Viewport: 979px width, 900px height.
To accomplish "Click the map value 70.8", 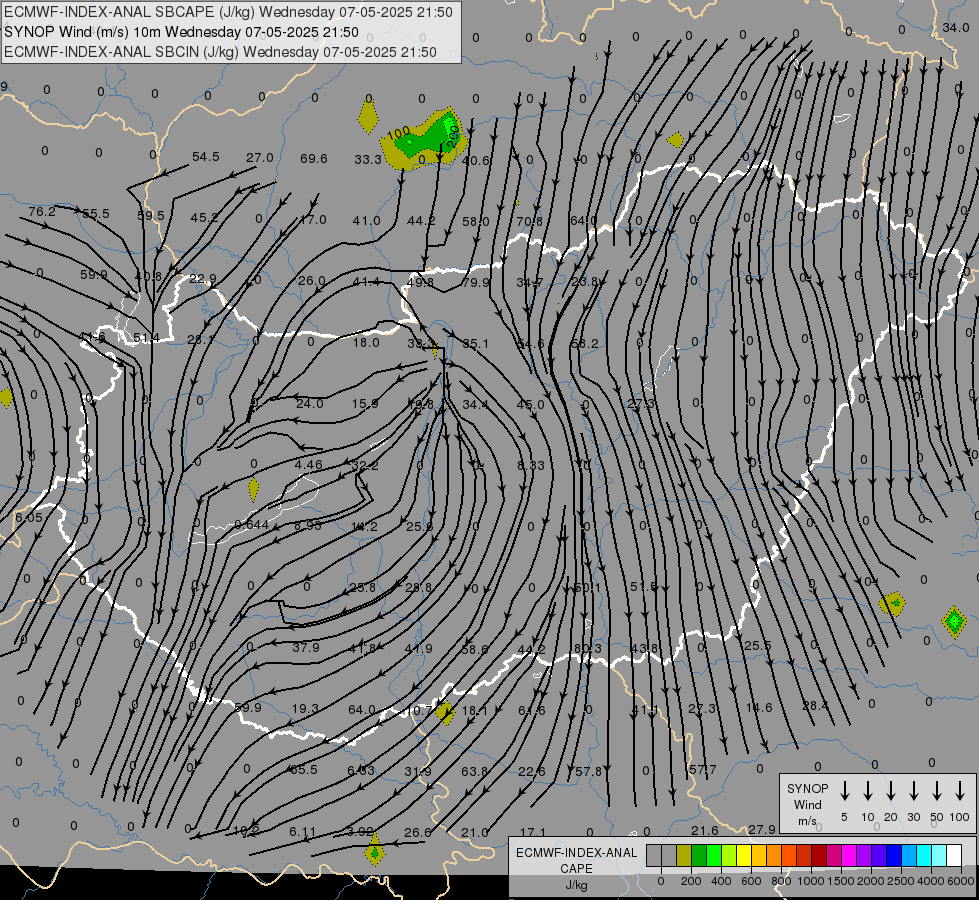I will click(529, 220).
